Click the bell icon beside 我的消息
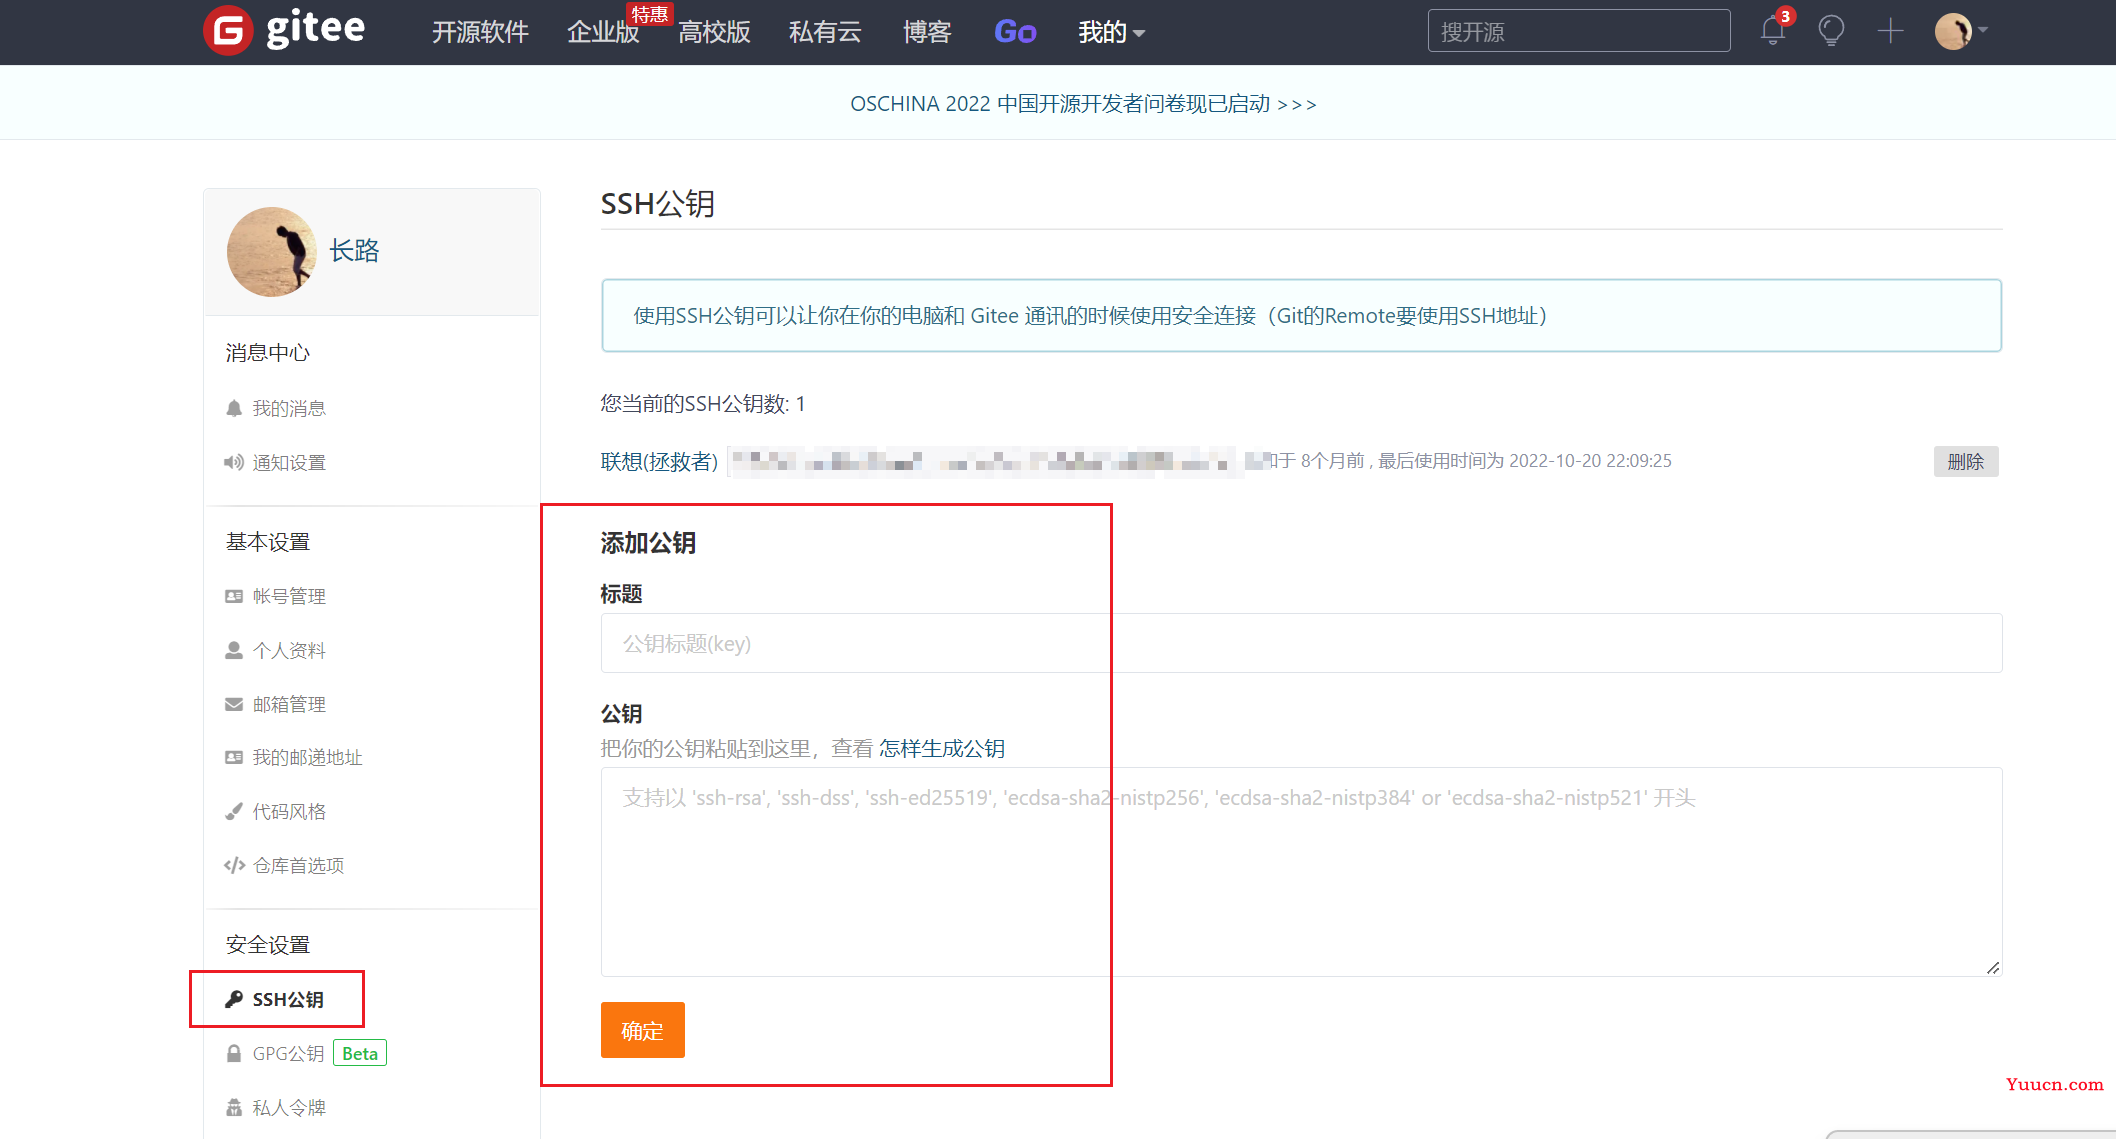 234,408
